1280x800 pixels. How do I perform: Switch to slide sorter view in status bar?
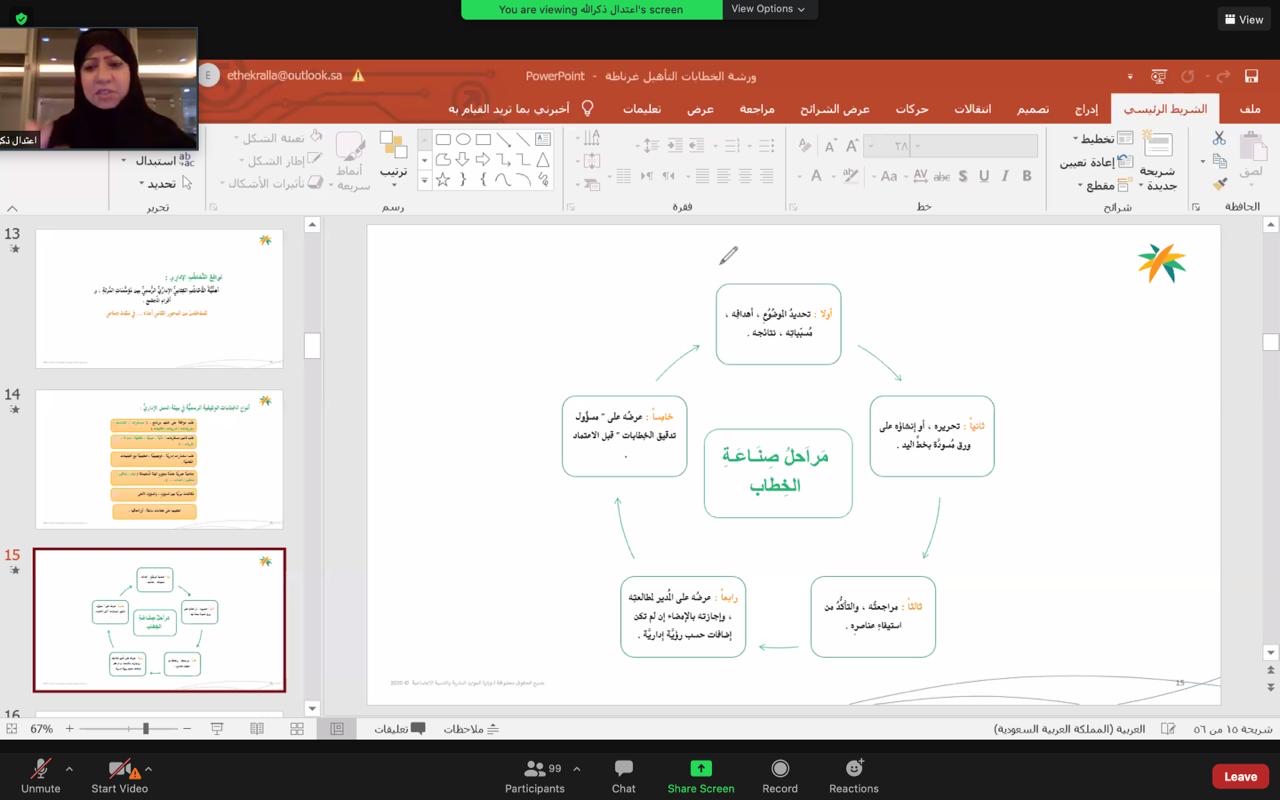(297, 729)
